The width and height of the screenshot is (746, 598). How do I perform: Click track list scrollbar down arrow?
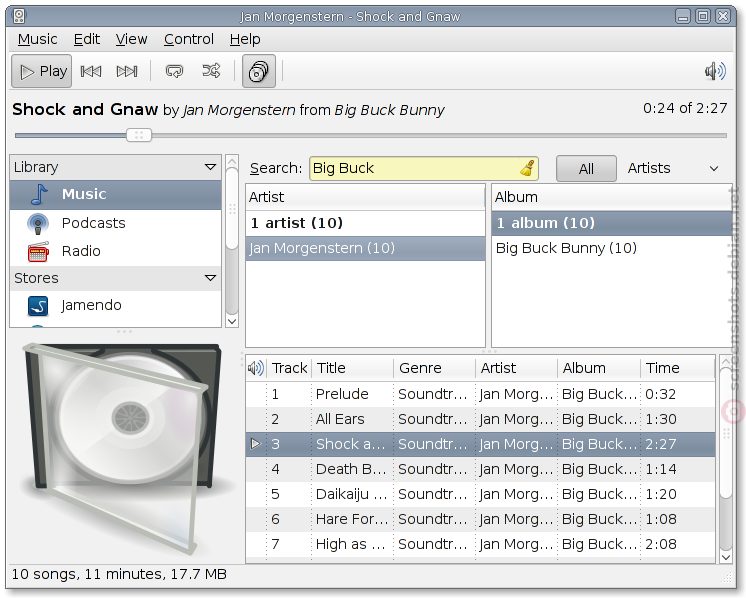pos(726,557)
